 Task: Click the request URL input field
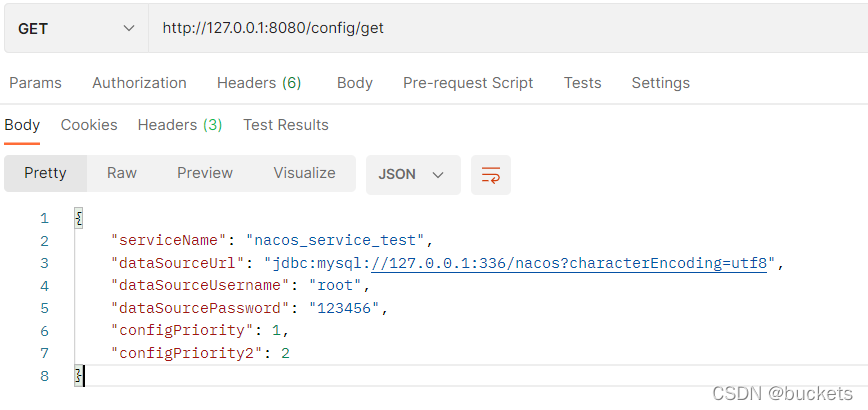500,28
